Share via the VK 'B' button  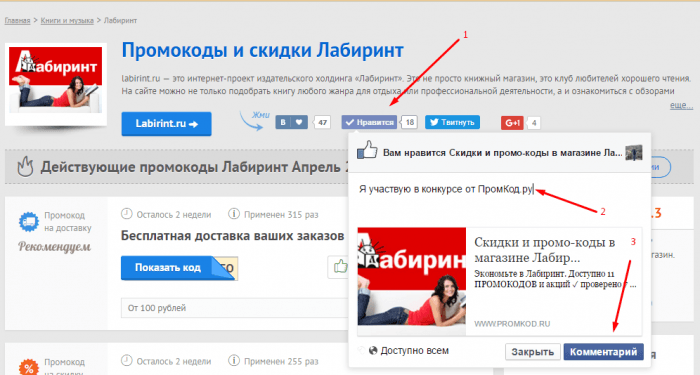click(x=283, y=122)
